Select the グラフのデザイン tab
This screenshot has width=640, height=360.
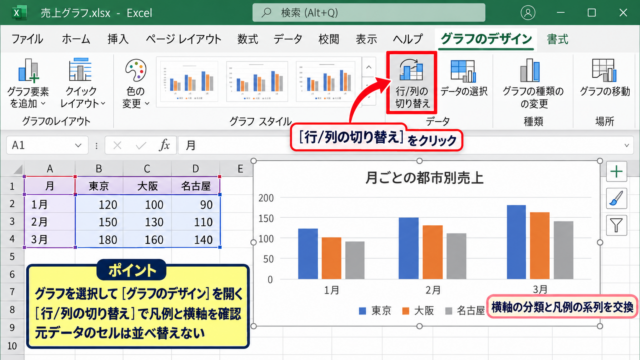(x=486, y=39)
